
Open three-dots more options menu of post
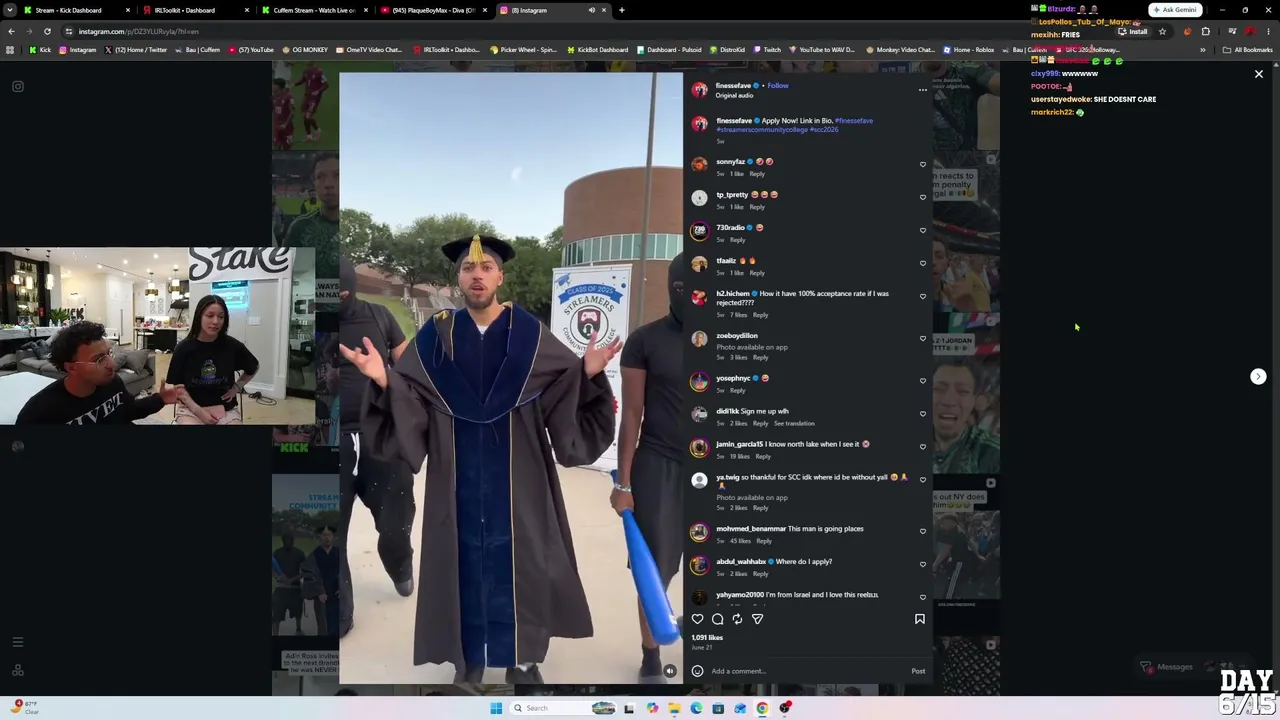click(x=923, y=90)
